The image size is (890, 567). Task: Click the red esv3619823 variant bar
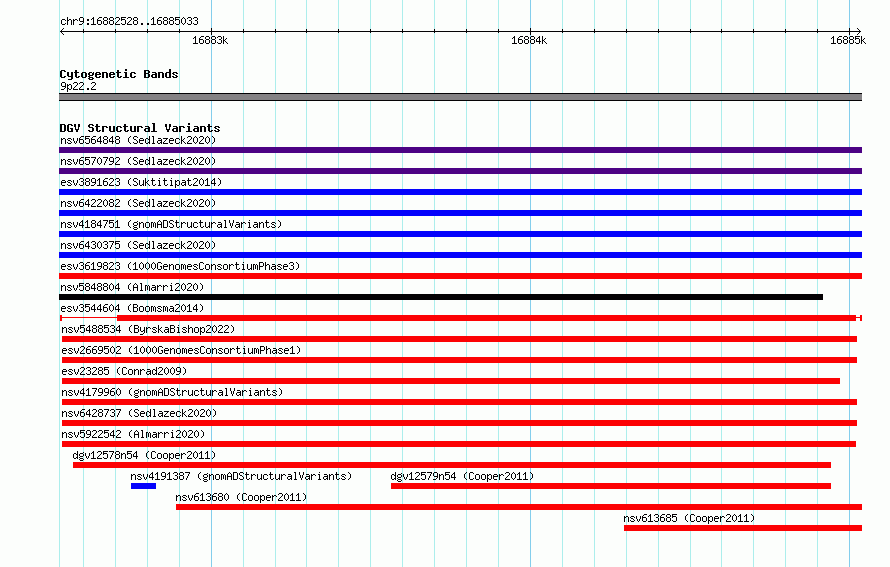pyautogui.click(x=460, y=276)
